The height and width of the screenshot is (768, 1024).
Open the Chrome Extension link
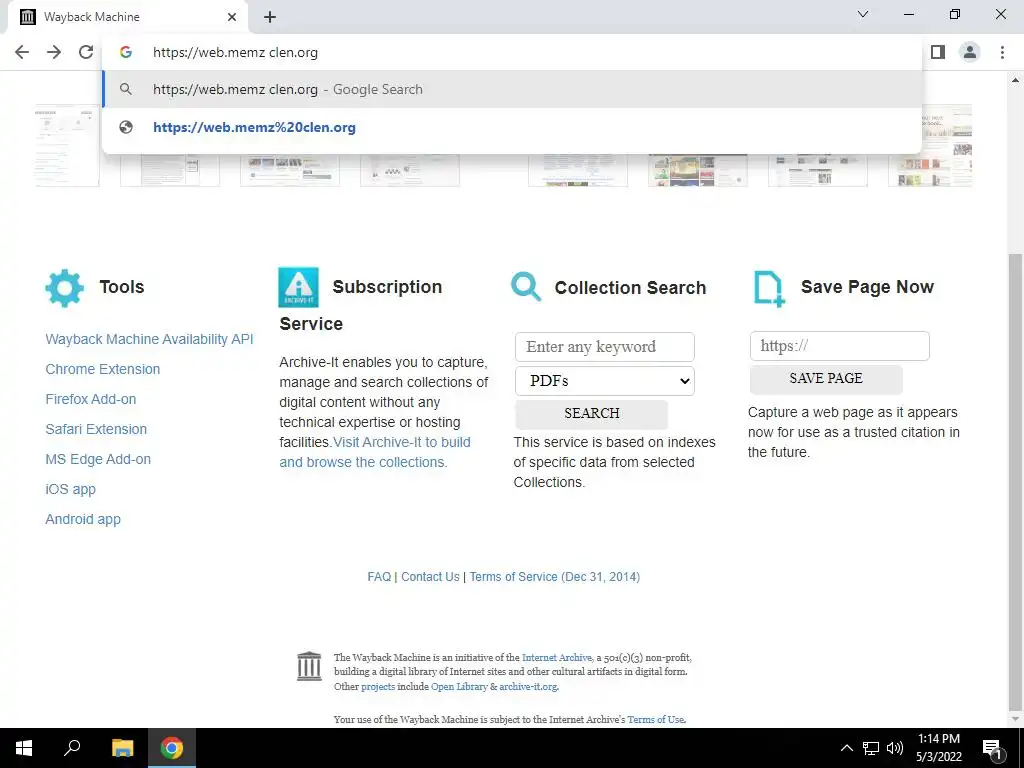[103, 369]
